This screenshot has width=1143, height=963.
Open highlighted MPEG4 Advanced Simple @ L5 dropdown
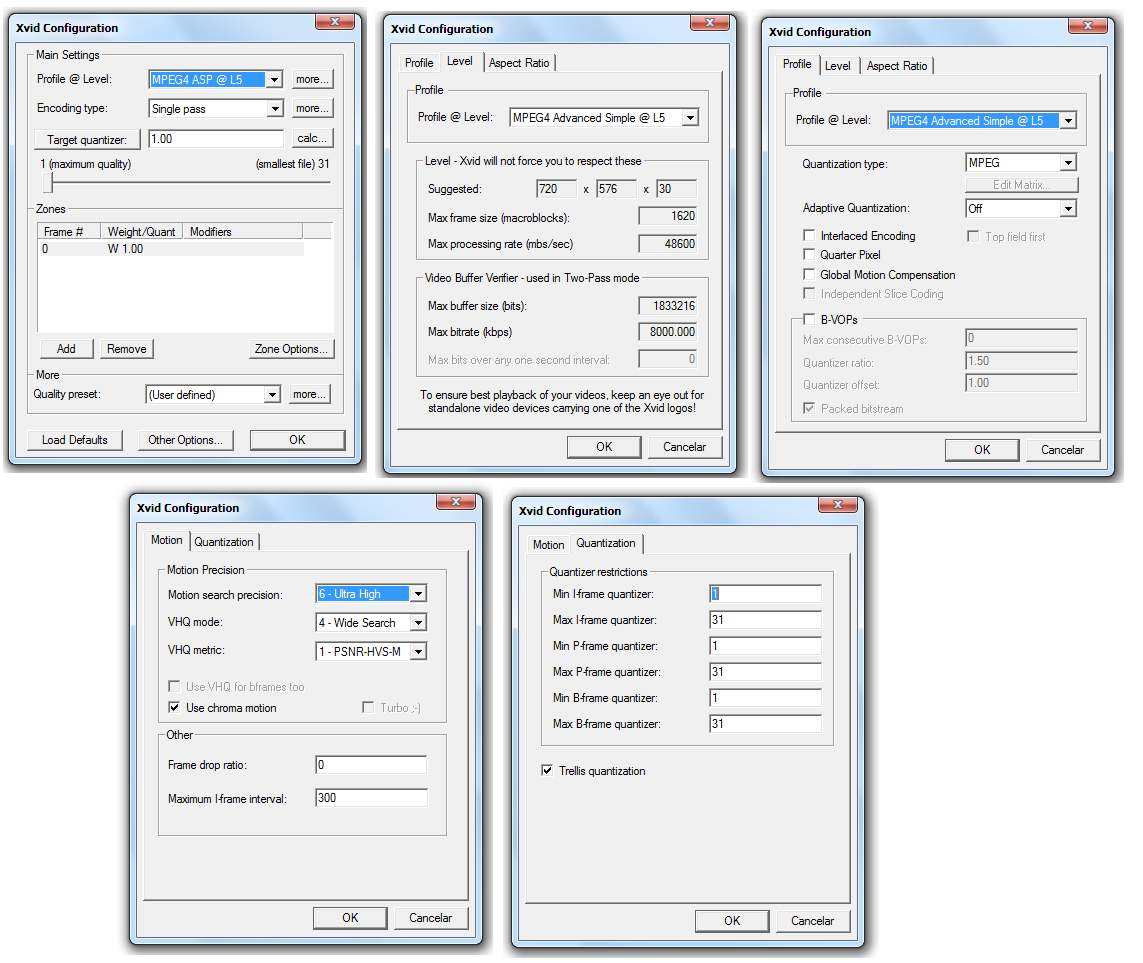point(982,121)
